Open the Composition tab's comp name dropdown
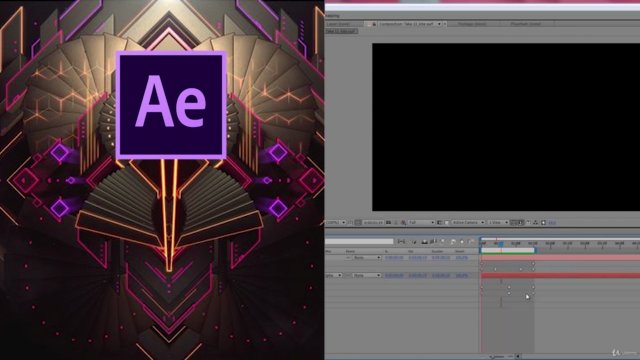Viewport: 640px width, 360px height. (x=410, y=24)
